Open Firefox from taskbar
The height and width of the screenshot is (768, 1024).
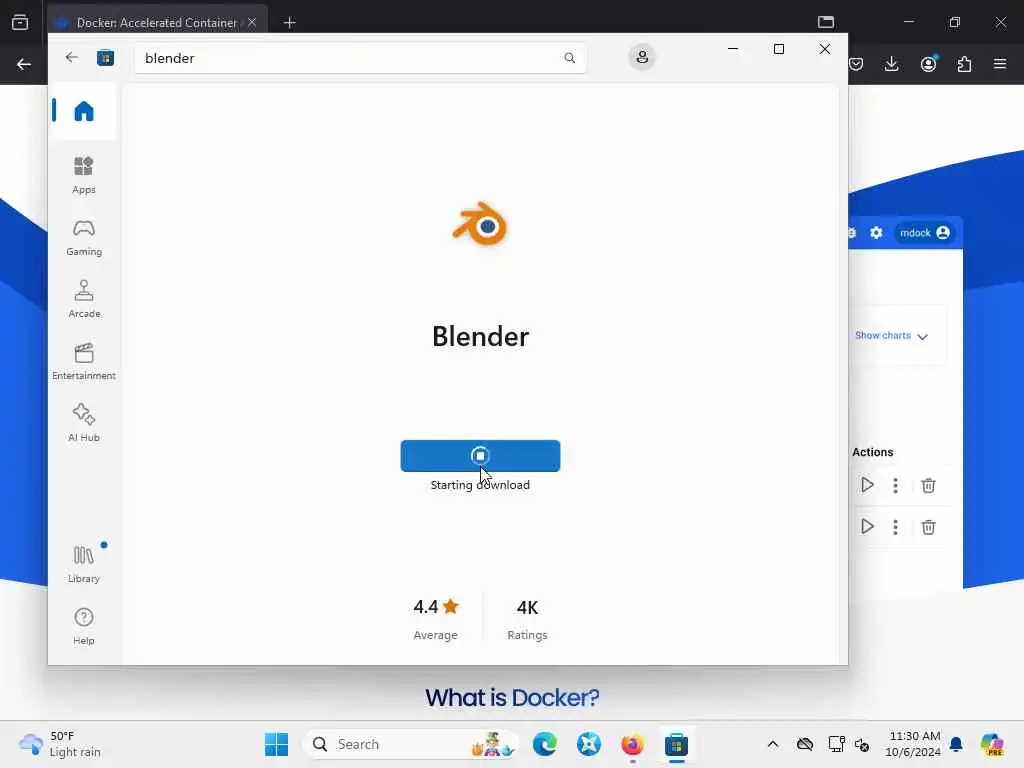pos(632,744)
